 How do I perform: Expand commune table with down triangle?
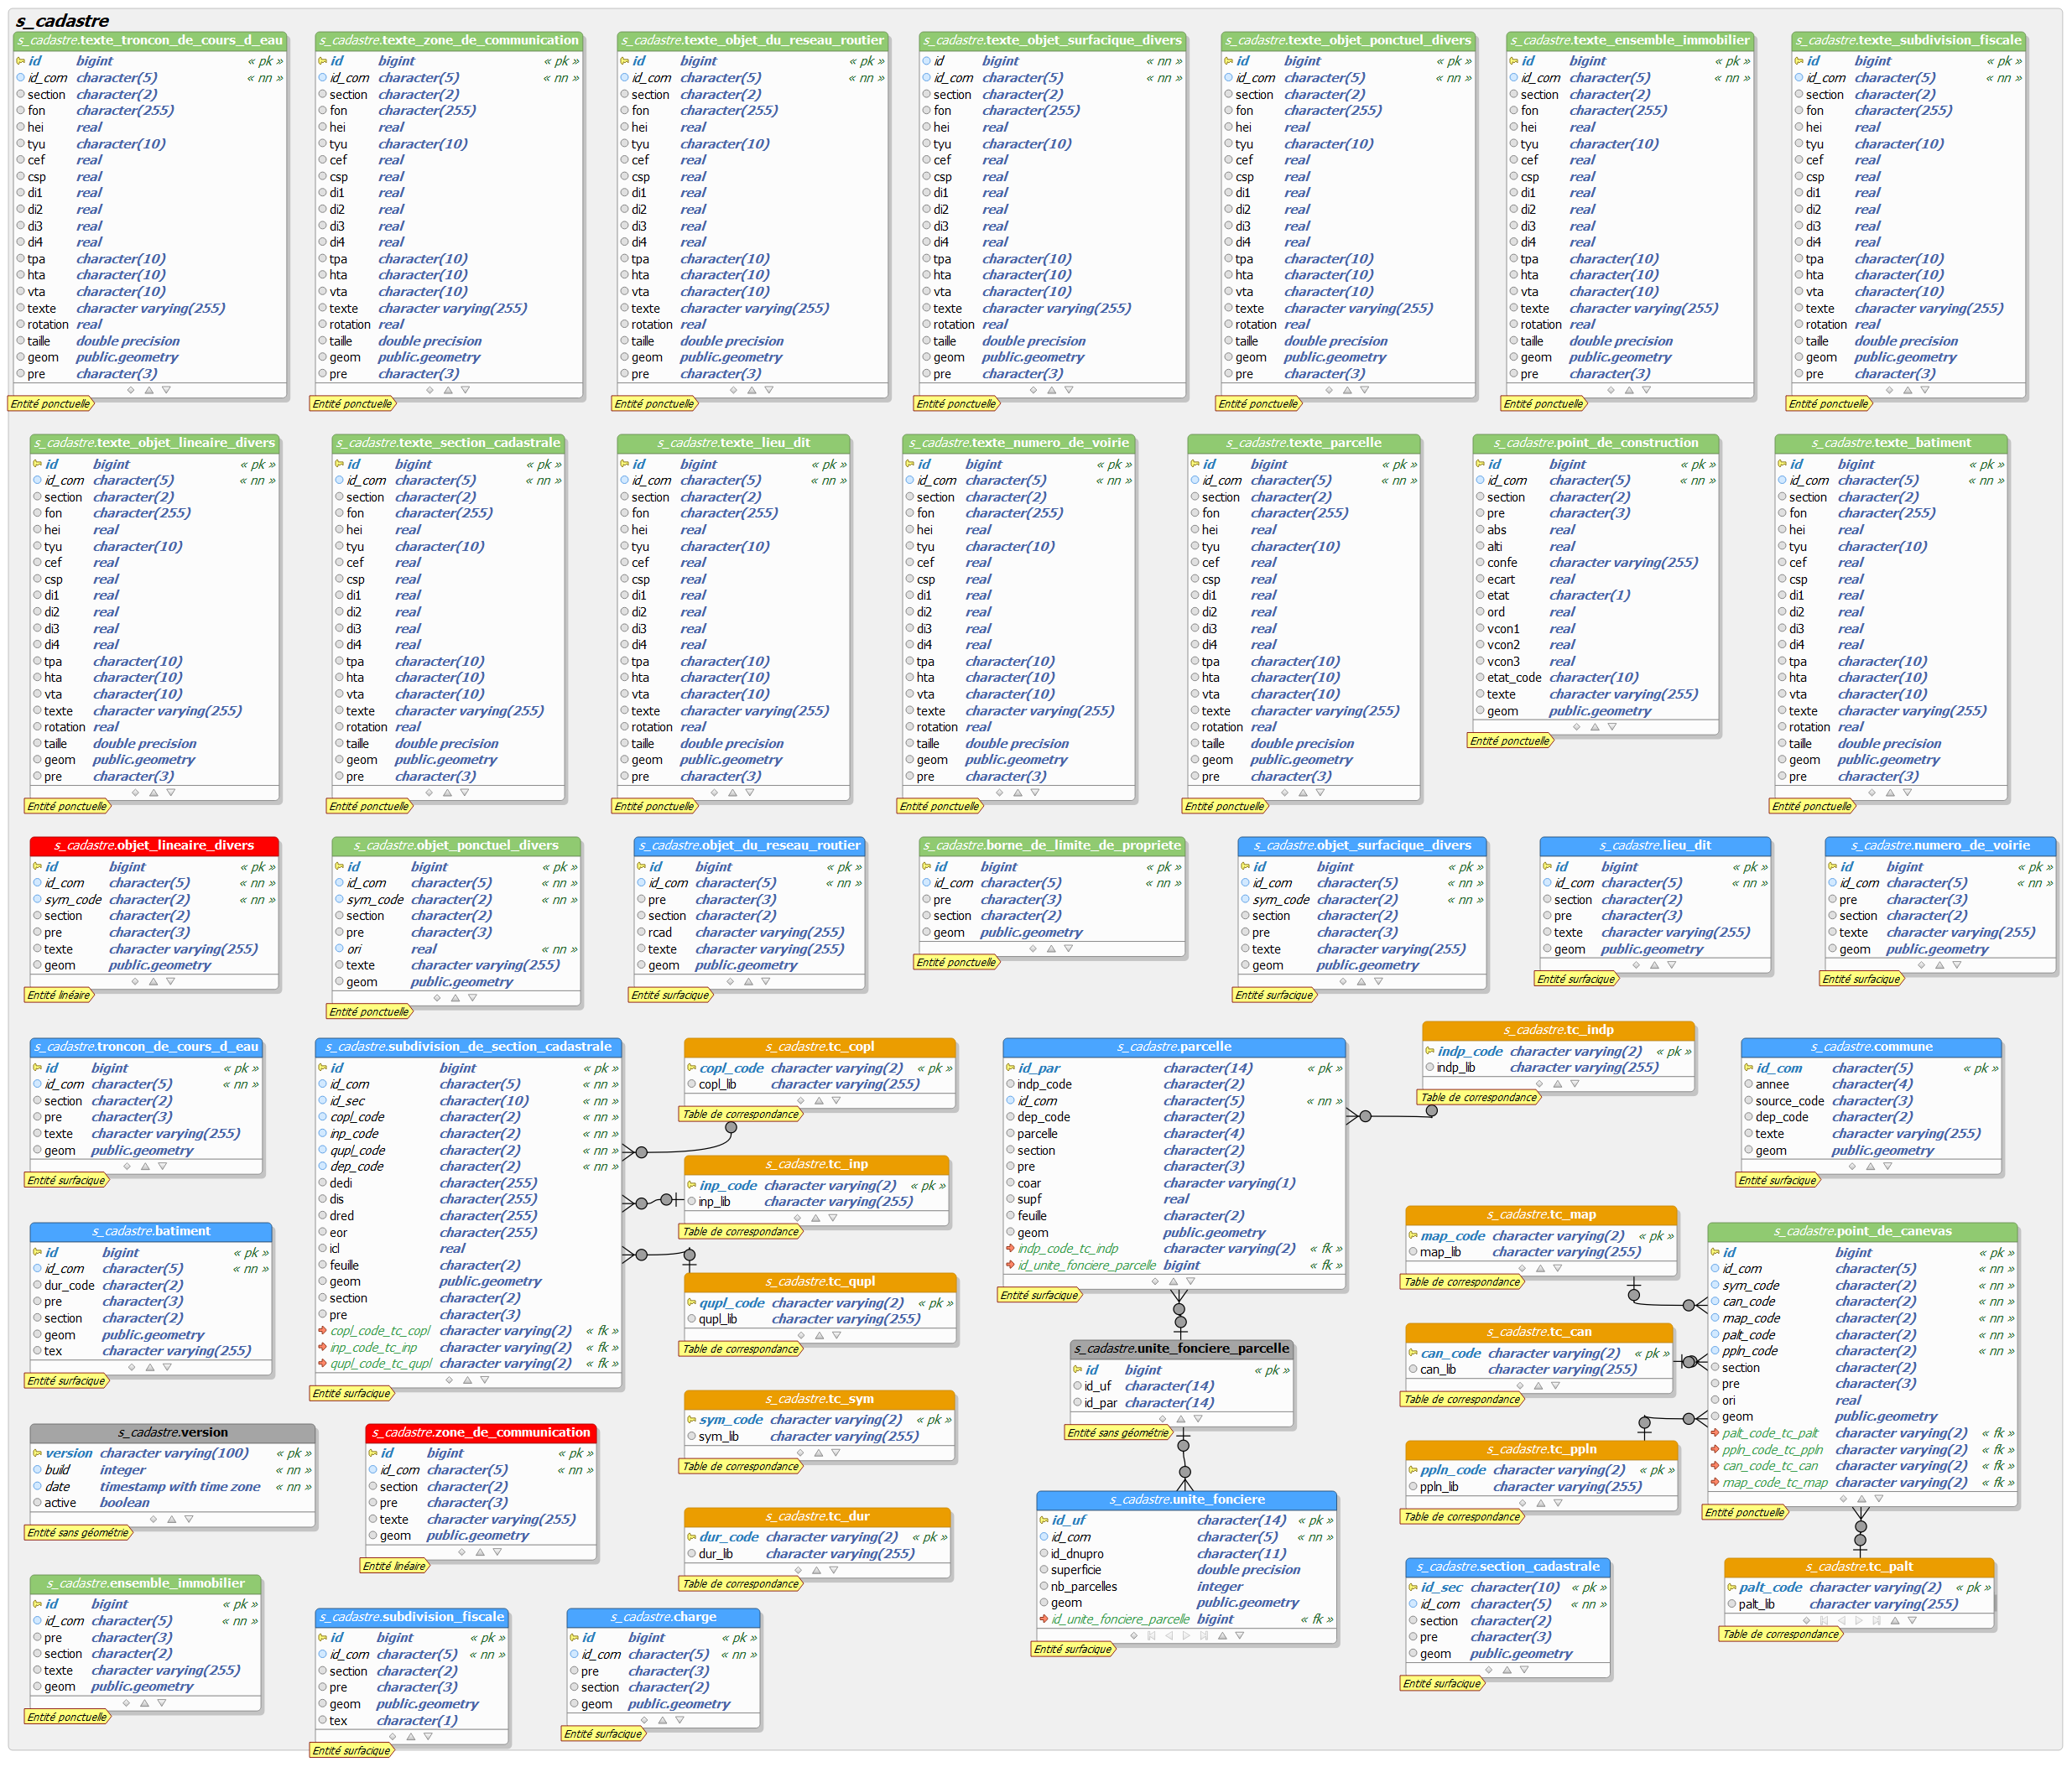coord(1887,1166)
